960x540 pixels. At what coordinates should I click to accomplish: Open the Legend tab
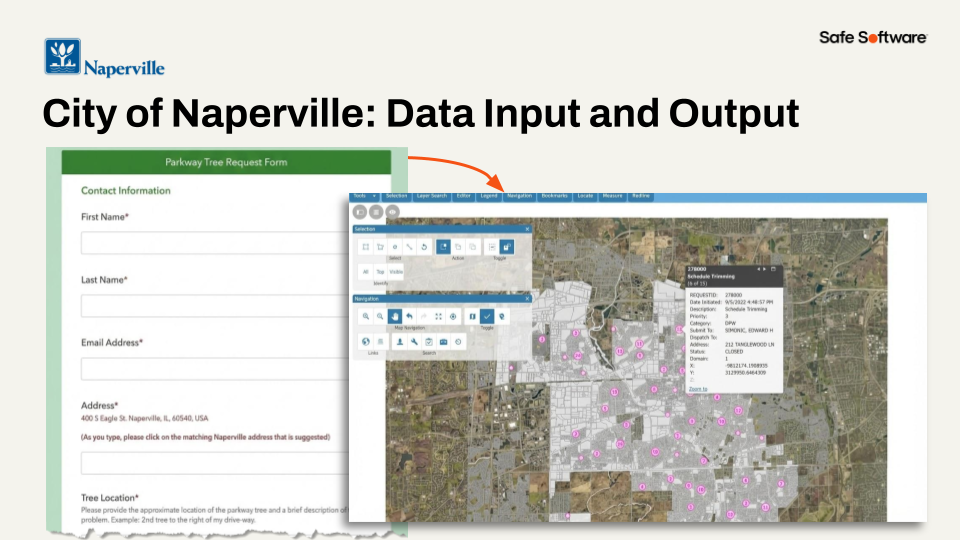489,197
